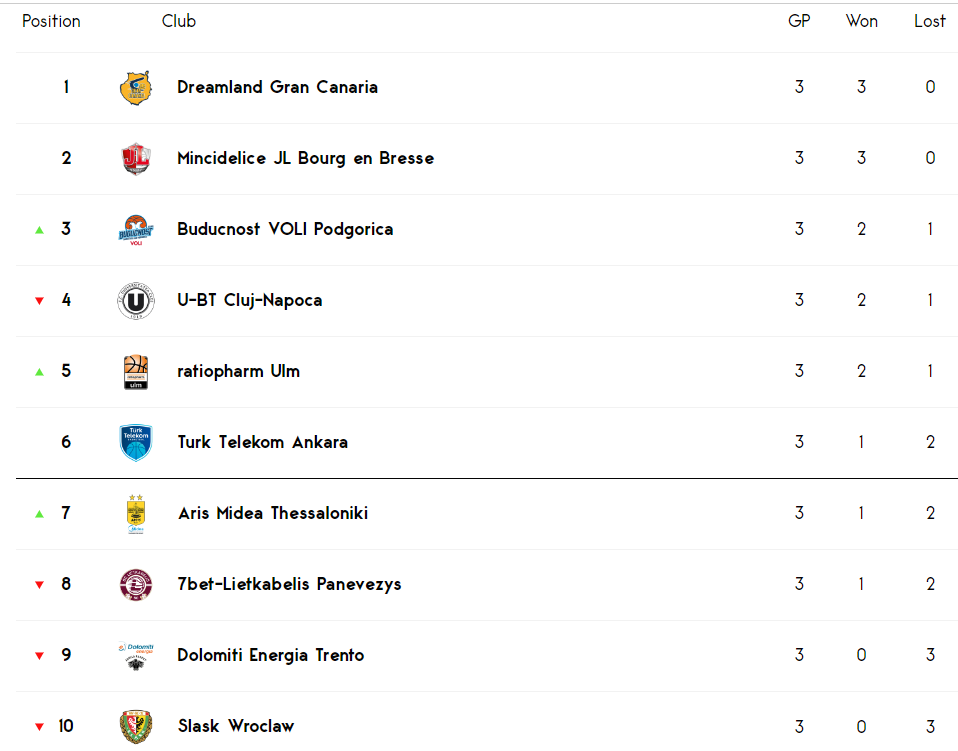This screenshot has height=751, width=958.
Task: Click the Turk Telekom Ankara shield logo
Action: (136, 442)
